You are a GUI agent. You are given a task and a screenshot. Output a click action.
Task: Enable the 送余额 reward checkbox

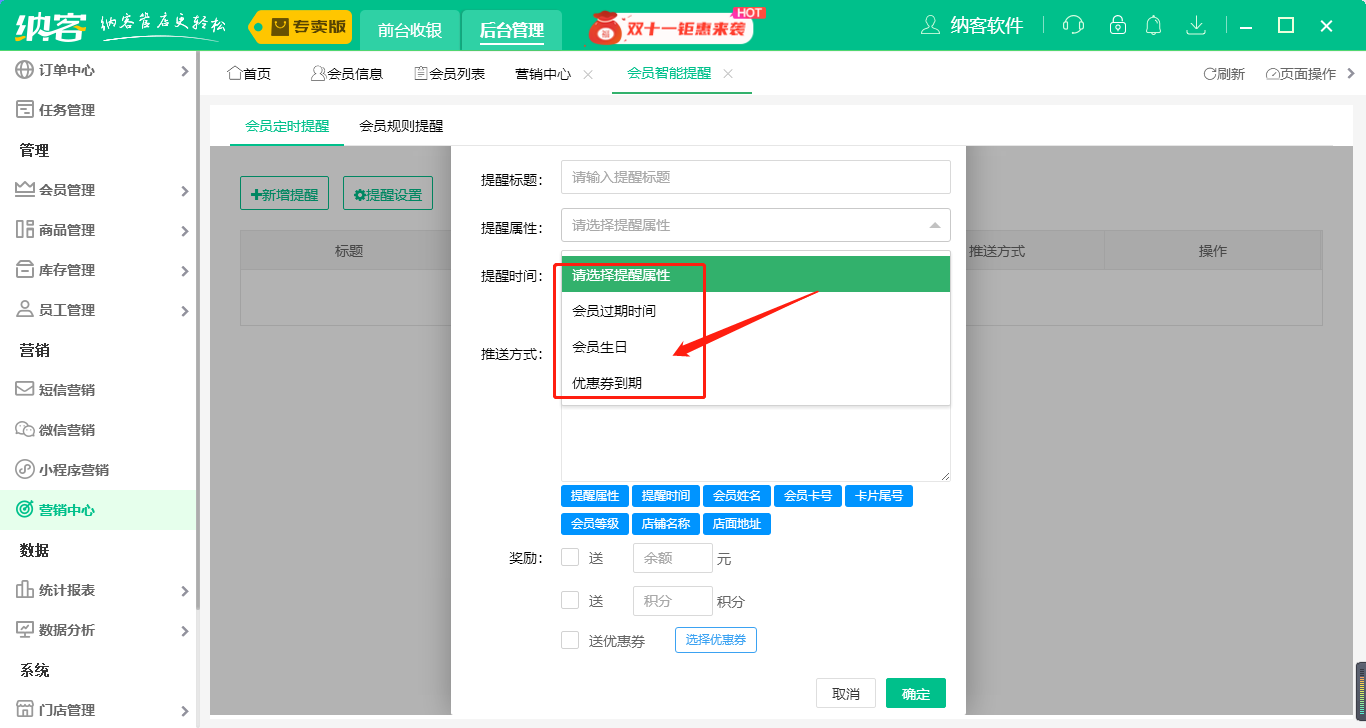click(570, 557)
